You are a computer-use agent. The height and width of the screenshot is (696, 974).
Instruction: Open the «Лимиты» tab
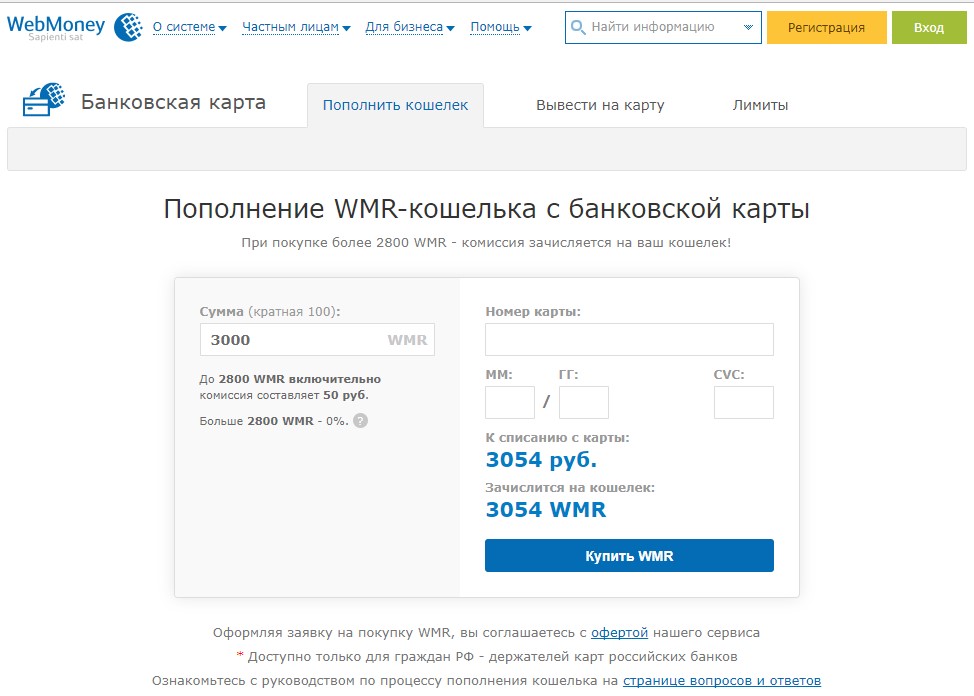click(760, 105)
